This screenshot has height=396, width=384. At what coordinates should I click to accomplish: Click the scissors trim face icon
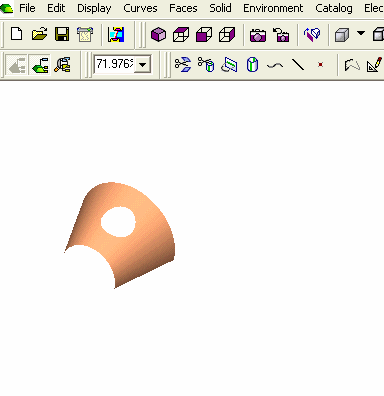[x=183, y=64]
